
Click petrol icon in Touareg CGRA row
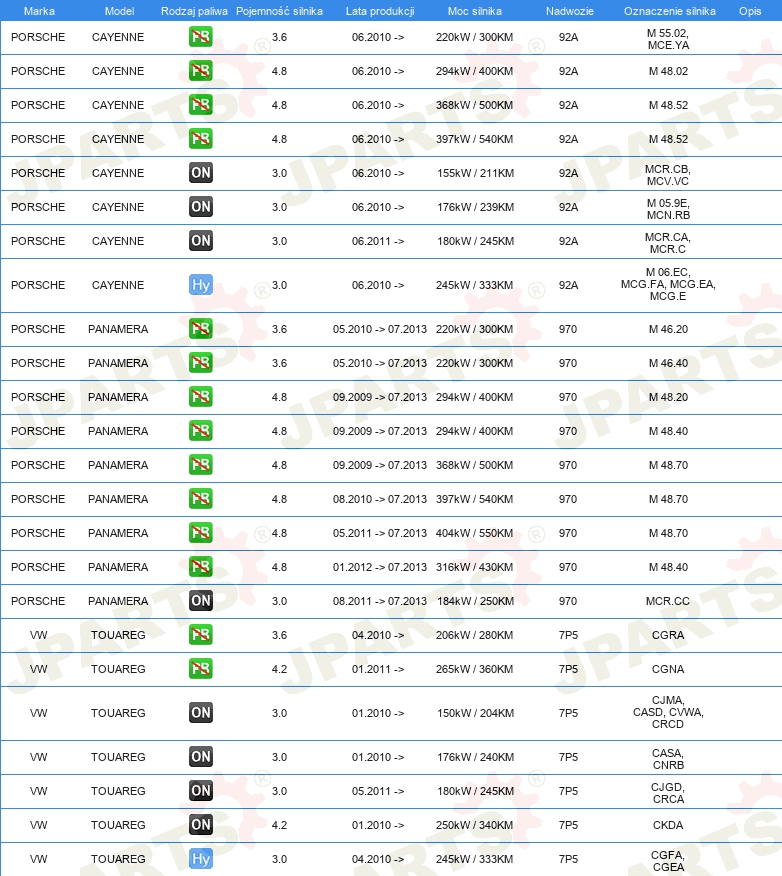pyautogui.click(x=201, y=635)
